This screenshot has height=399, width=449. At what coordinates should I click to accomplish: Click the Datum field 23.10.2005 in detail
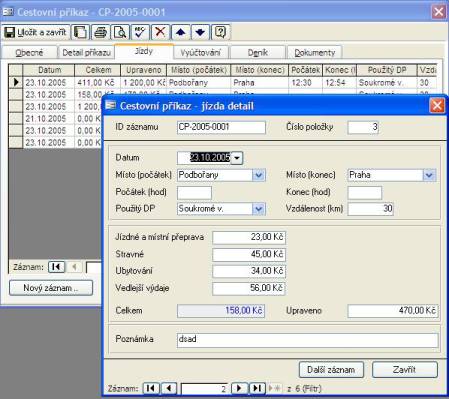(204, 158)
